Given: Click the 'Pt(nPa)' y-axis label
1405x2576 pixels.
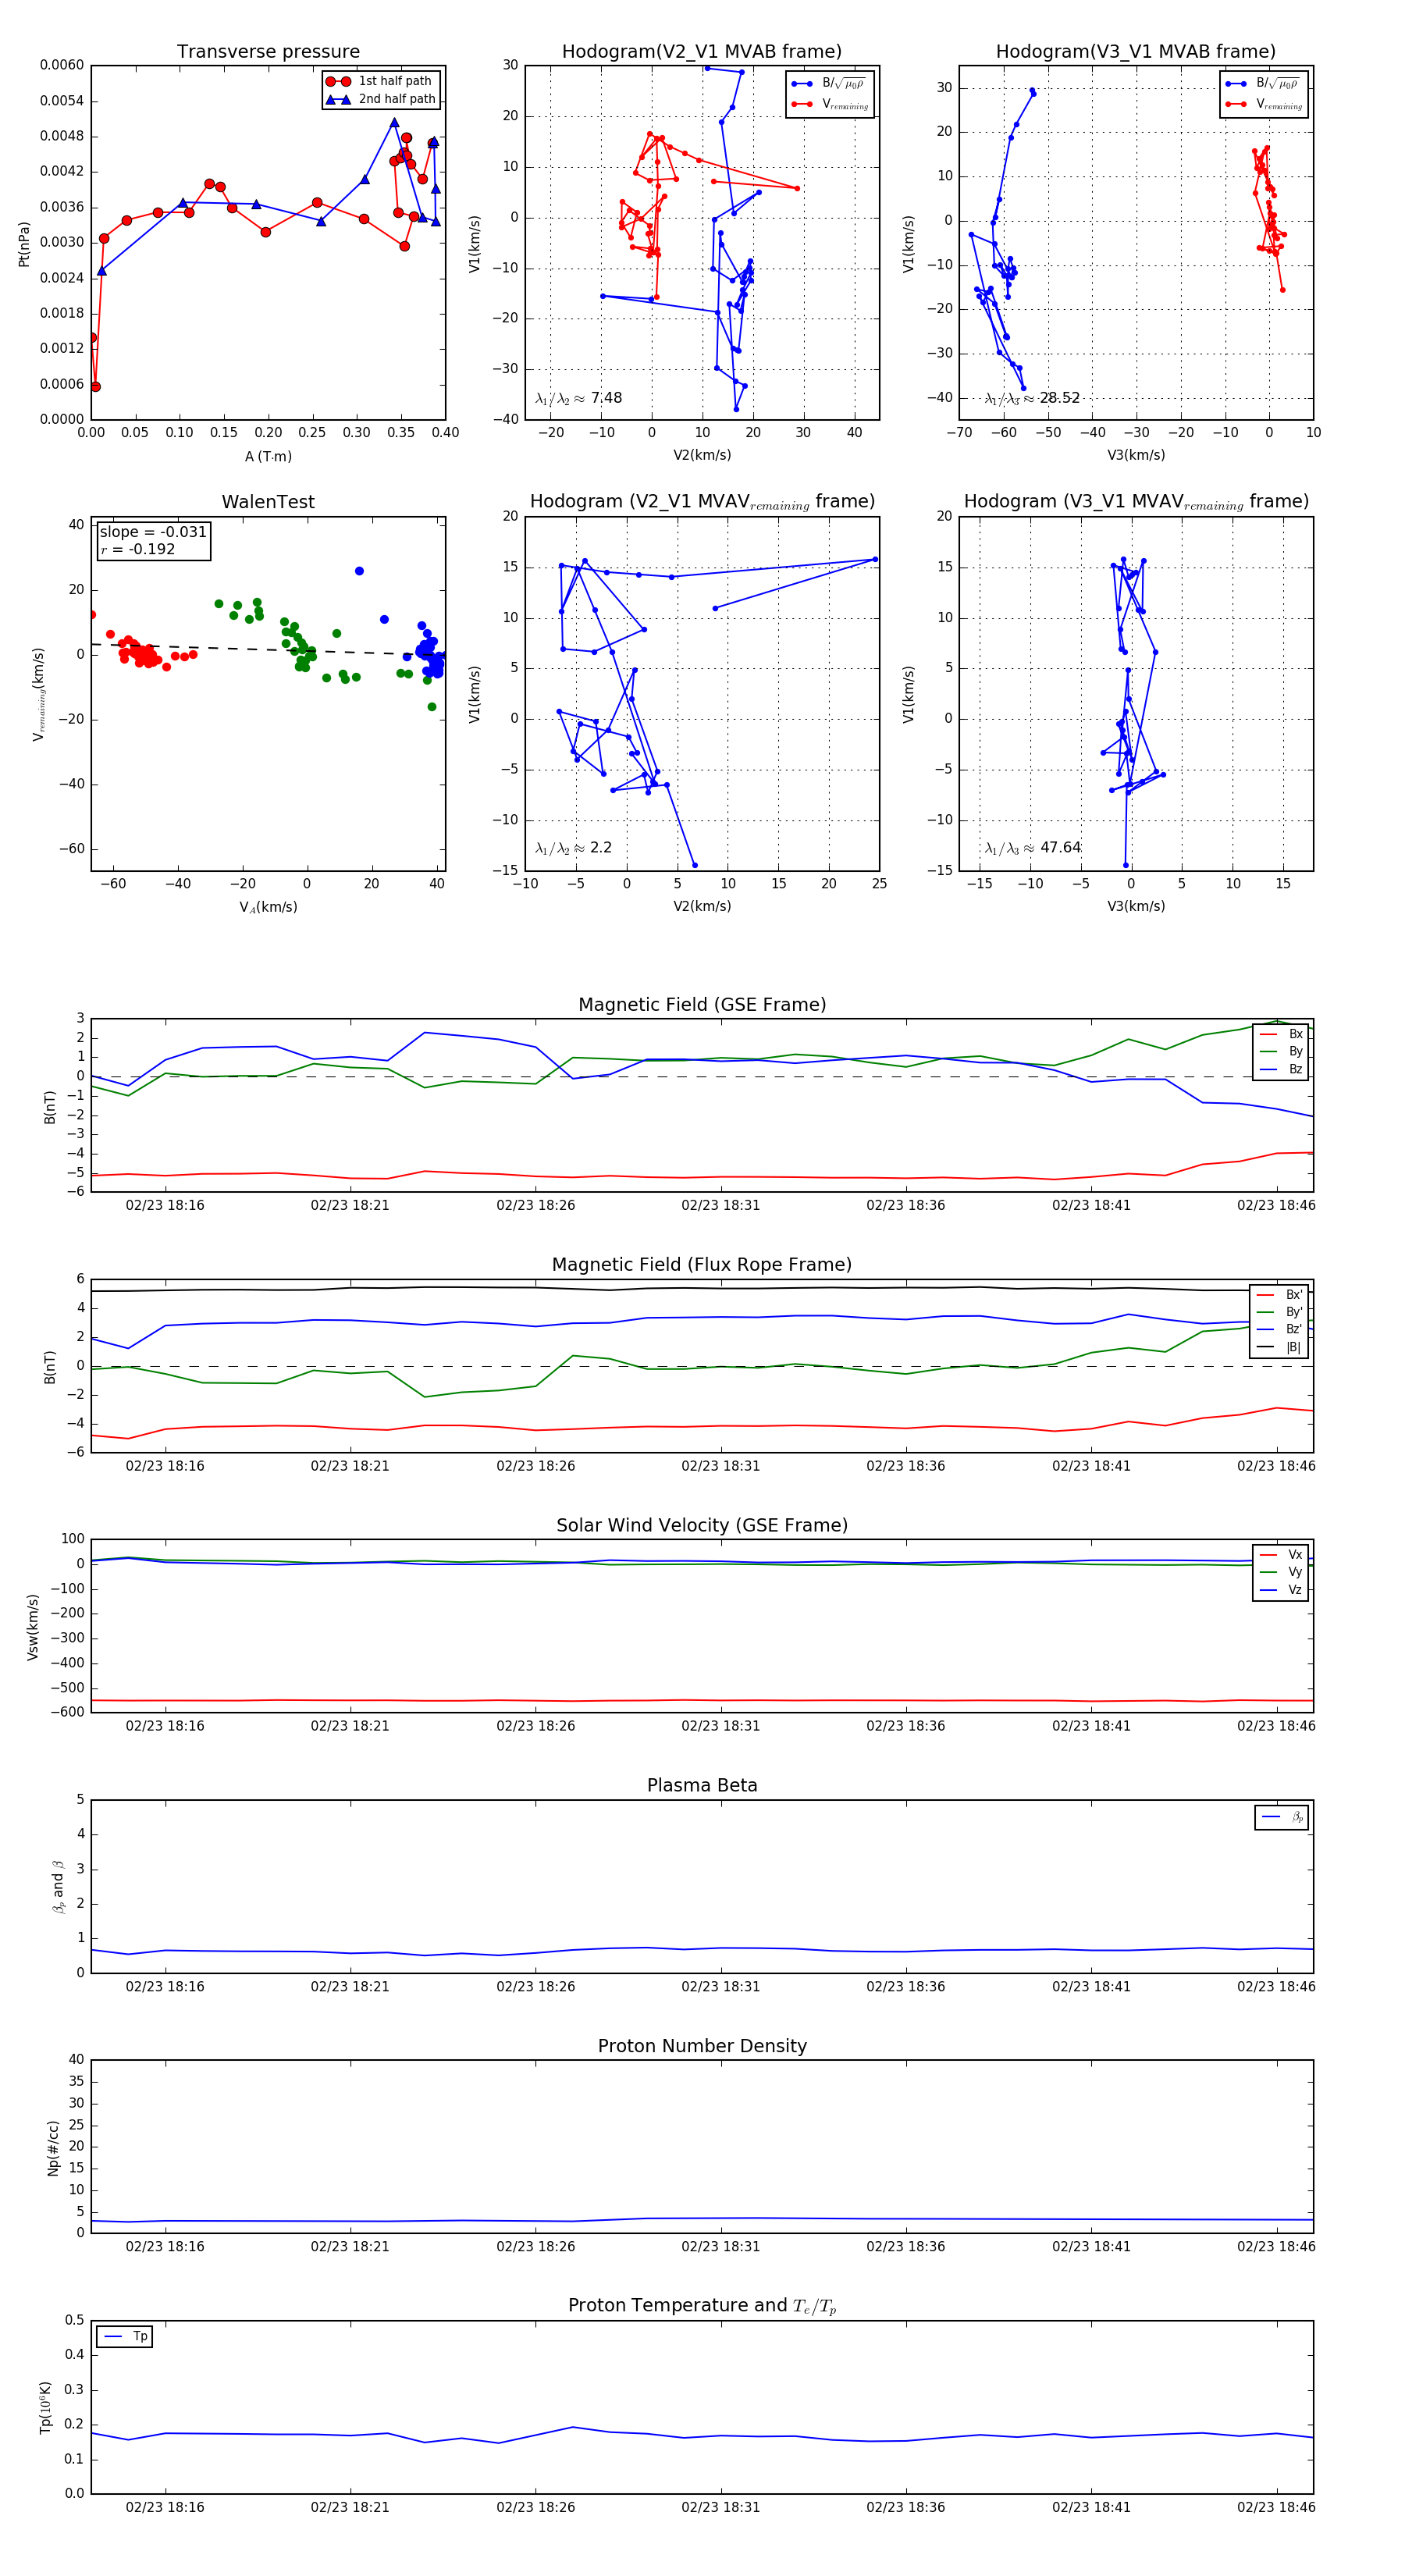Looking at the screenshot, I should point(24,243).
